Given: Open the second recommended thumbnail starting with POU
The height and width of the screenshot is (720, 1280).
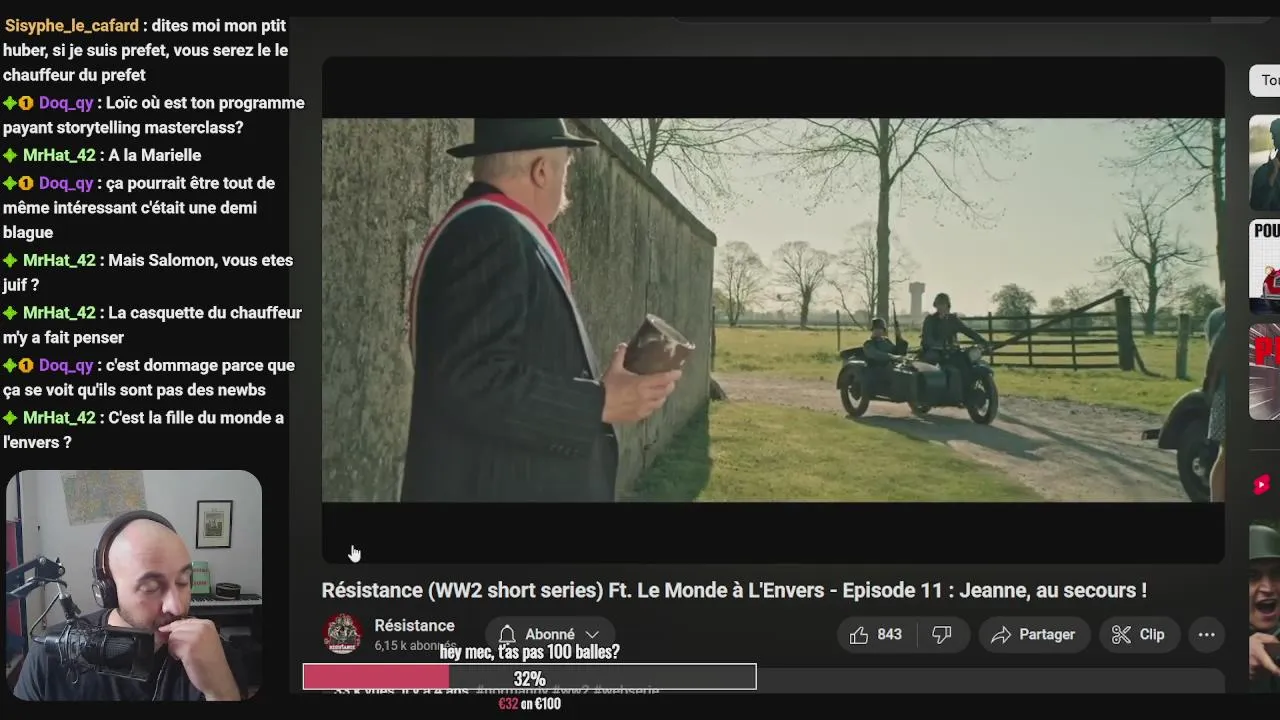Looking at the screenshot, I should [1265, 267].
